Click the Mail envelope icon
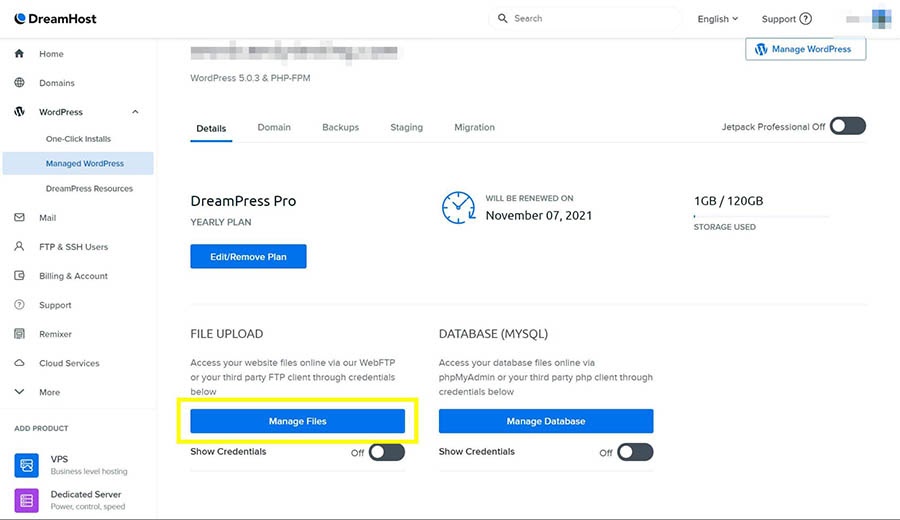This screenshot has width=900, height=520. tap(19, 217)
